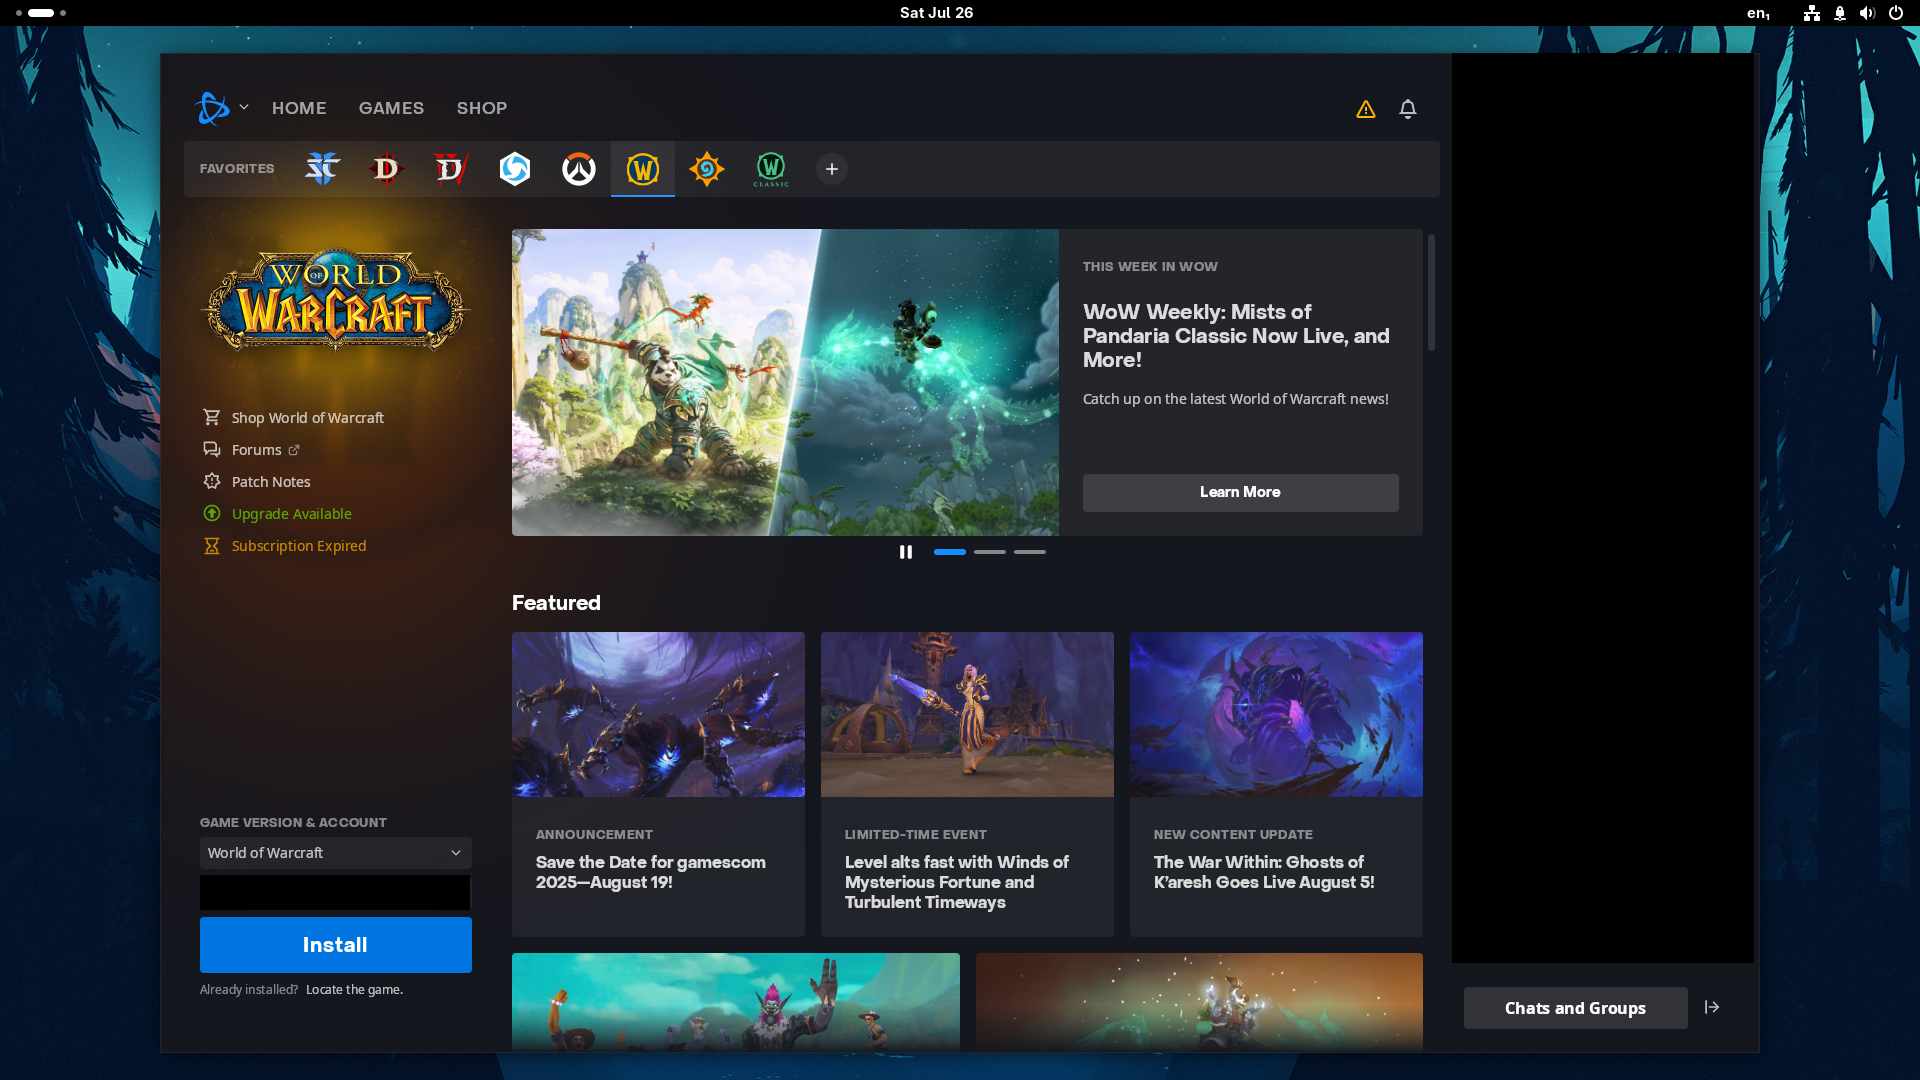
Task: Click the Learn More button
Action: point(1241,493)
